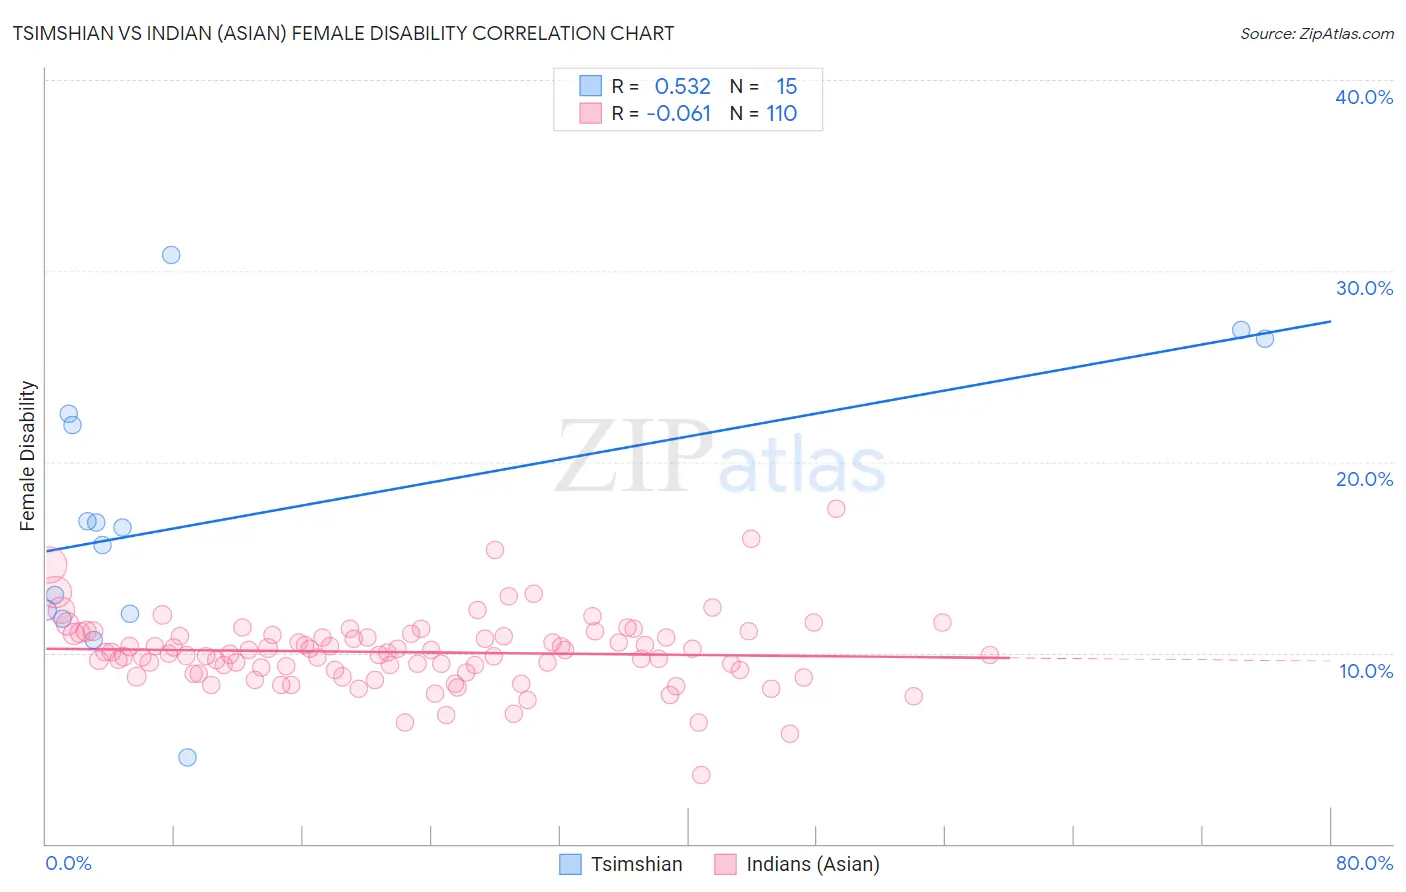Select the Tsimshian legend label
This screenshot has height=892, width=1406.
pyautogui.click(x=636, y=864)
